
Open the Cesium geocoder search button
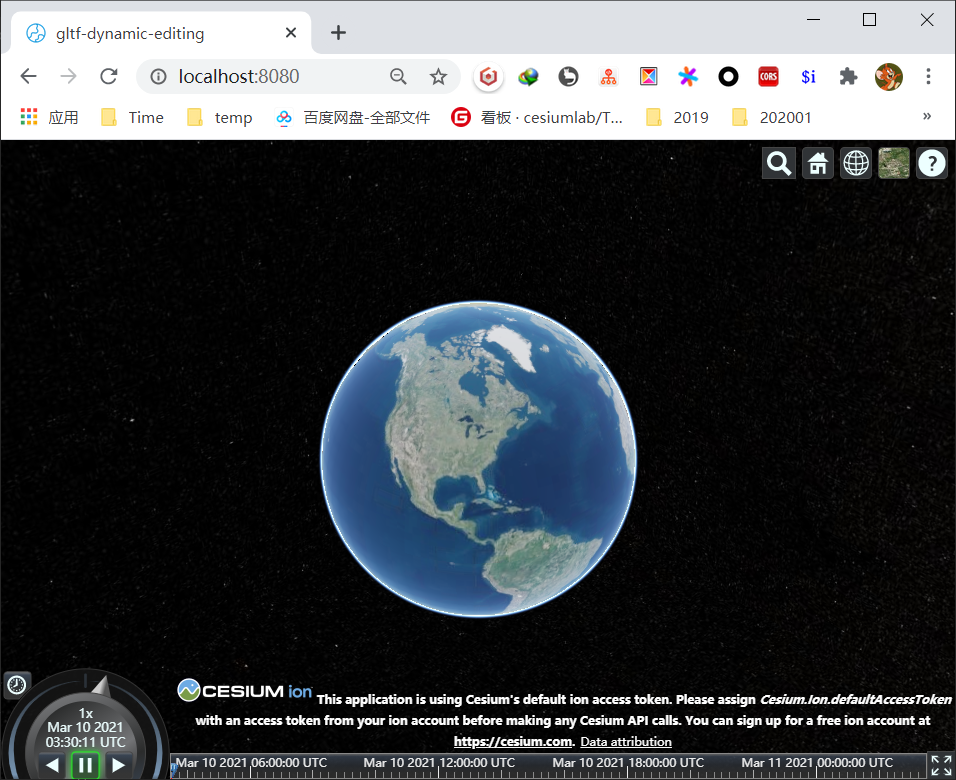tap(779, 163)
